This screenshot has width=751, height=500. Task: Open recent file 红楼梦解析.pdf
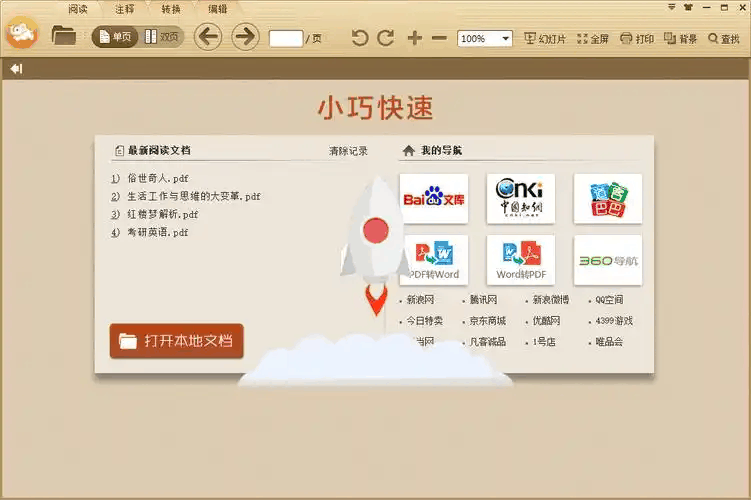tap(162, 214)
